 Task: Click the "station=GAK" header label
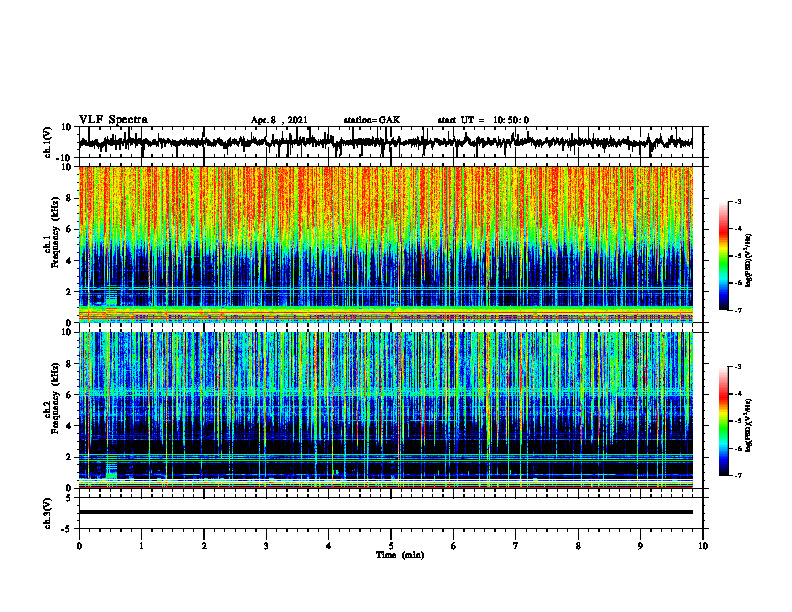[372, 120]
